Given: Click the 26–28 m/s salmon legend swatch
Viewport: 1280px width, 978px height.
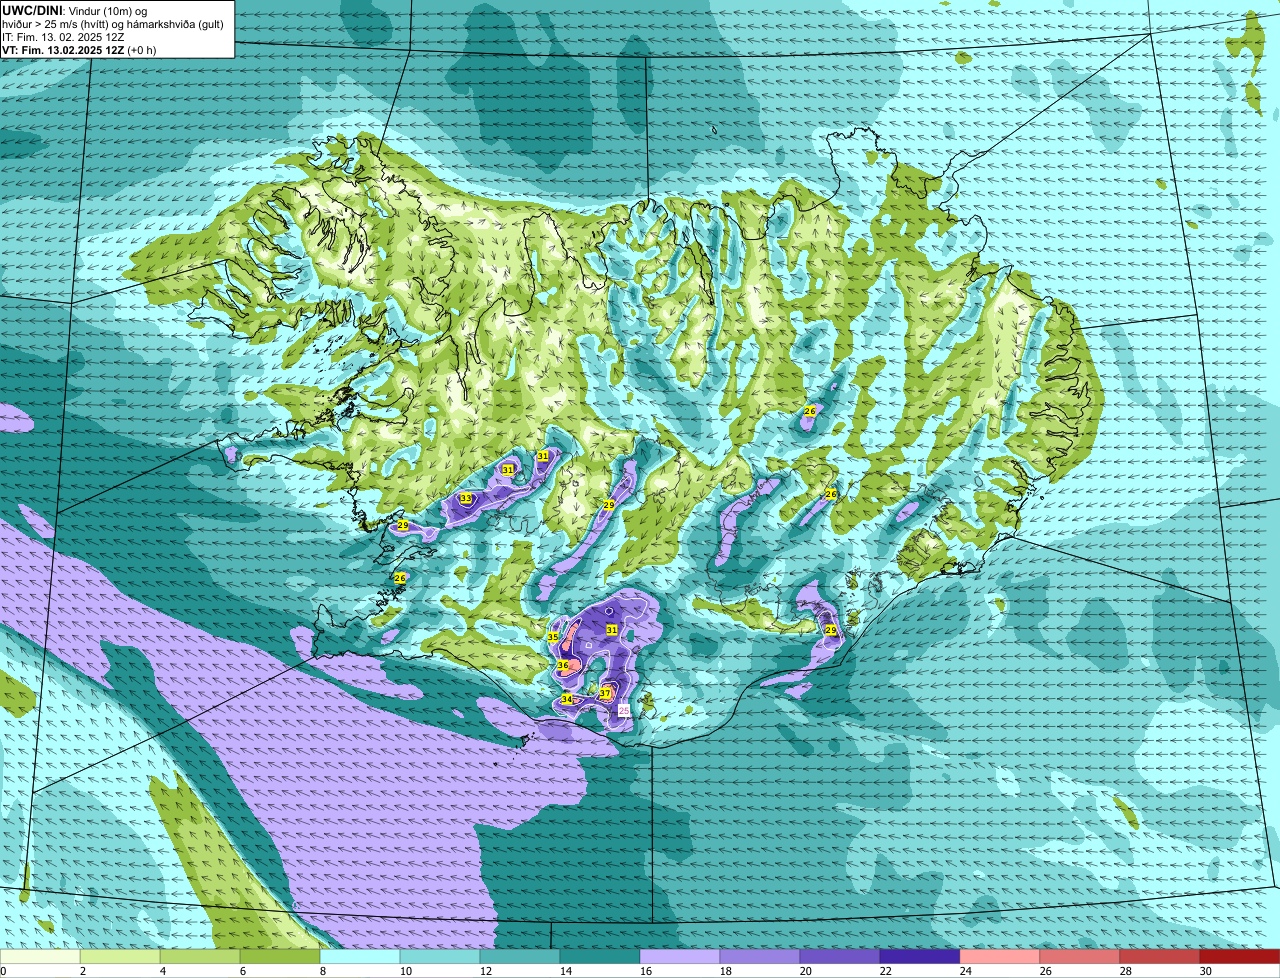Looking at the screenshot, I should [x=1080, y=957].
